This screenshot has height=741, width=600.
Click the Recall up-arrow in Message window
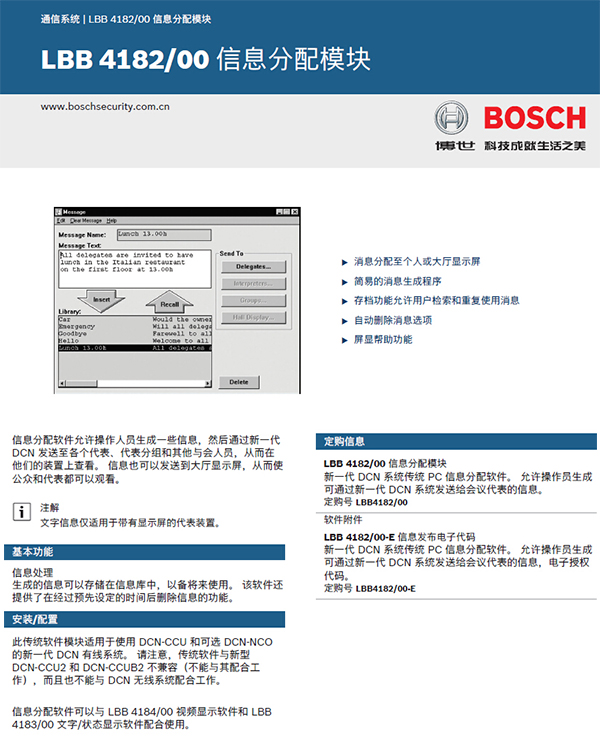tap(169, 302)
